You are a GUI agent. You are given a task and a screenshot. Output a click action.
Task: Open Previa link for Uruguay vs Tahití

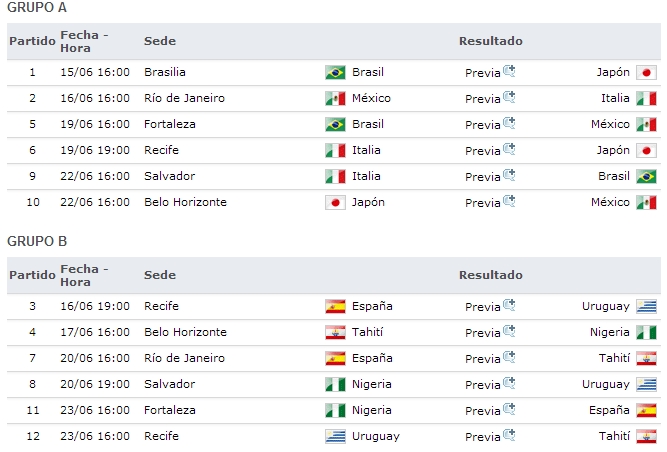(482, 437)
